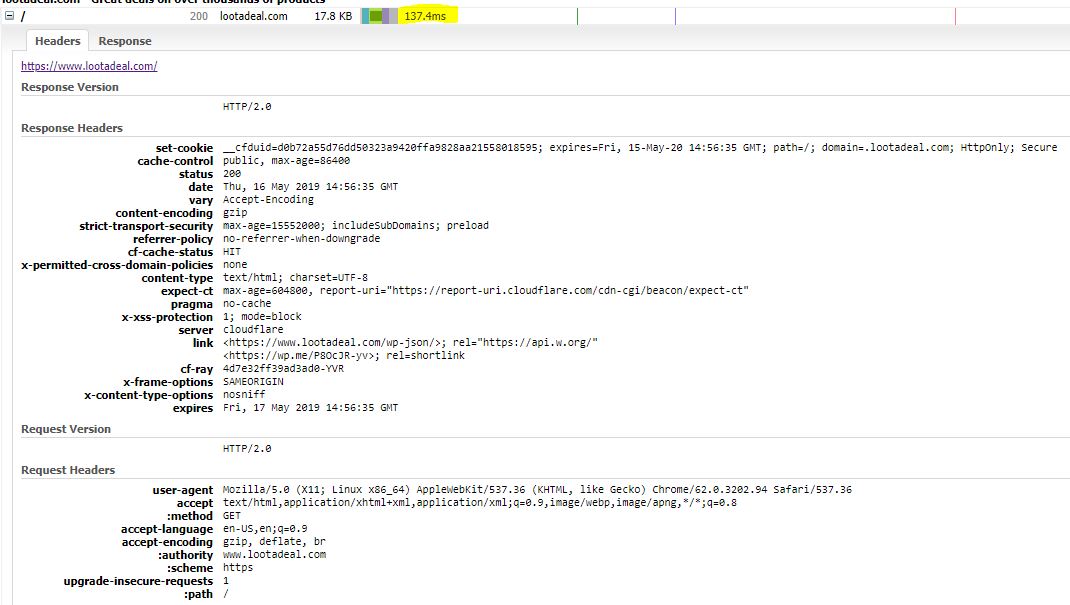
Task: Click the public, max-age=86400 value
Action: tap(286, 160)
